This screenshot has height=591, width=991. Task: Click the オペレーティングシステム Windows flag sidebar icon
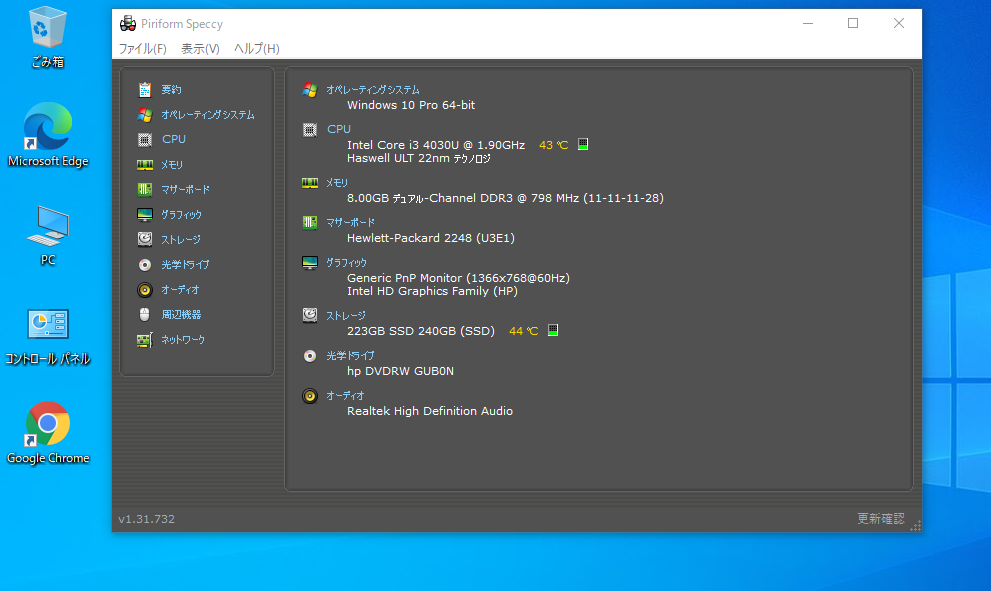pyautogui.click(x=145, y=114)
